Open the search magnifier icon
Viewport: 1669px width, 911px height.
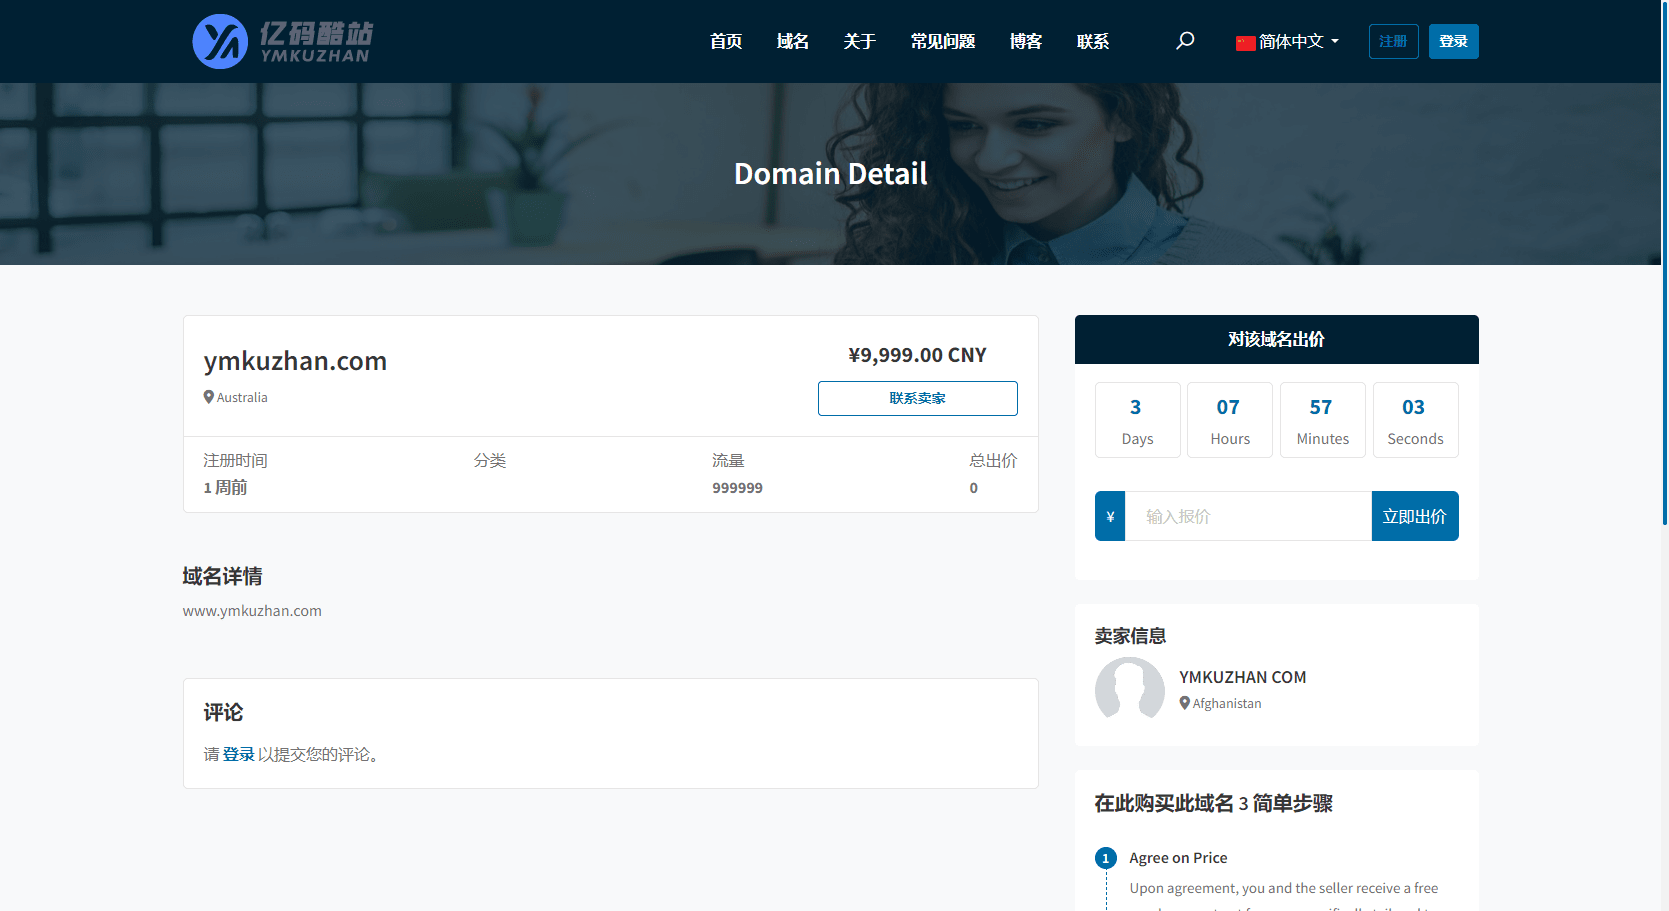pyautogui.click(x=1185, y=41)
